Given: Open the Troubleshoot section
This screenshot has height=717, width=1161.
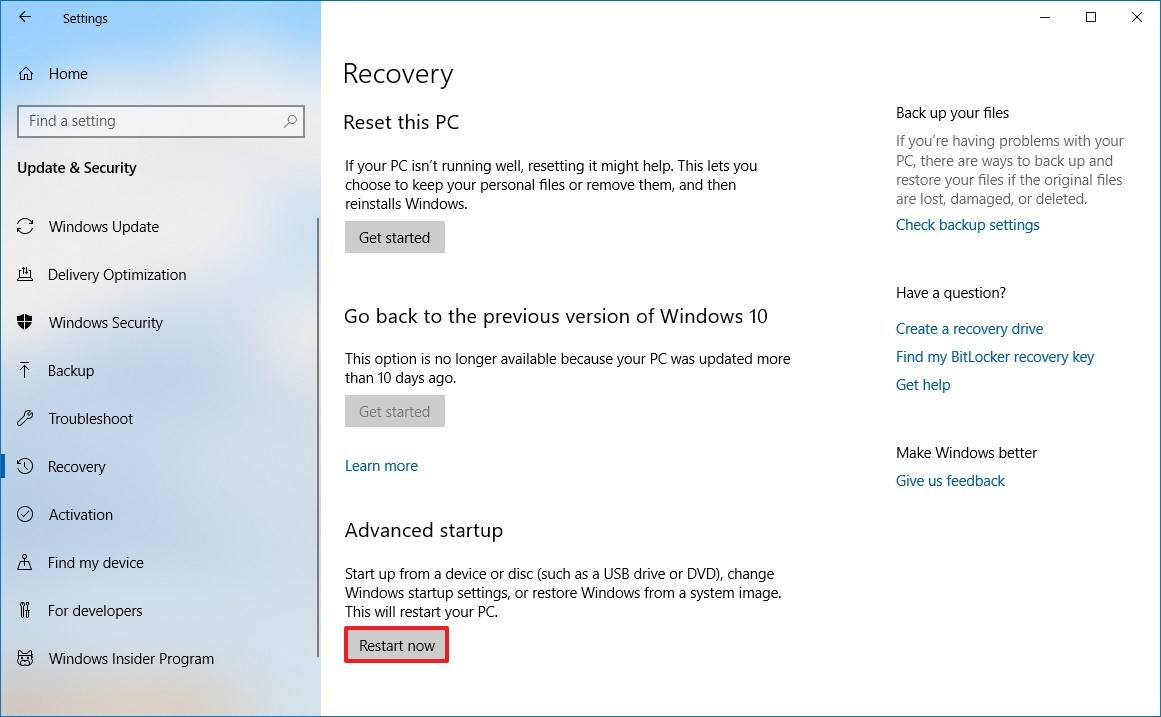Looking at the screenshot, I should click(x=90, y=418).
